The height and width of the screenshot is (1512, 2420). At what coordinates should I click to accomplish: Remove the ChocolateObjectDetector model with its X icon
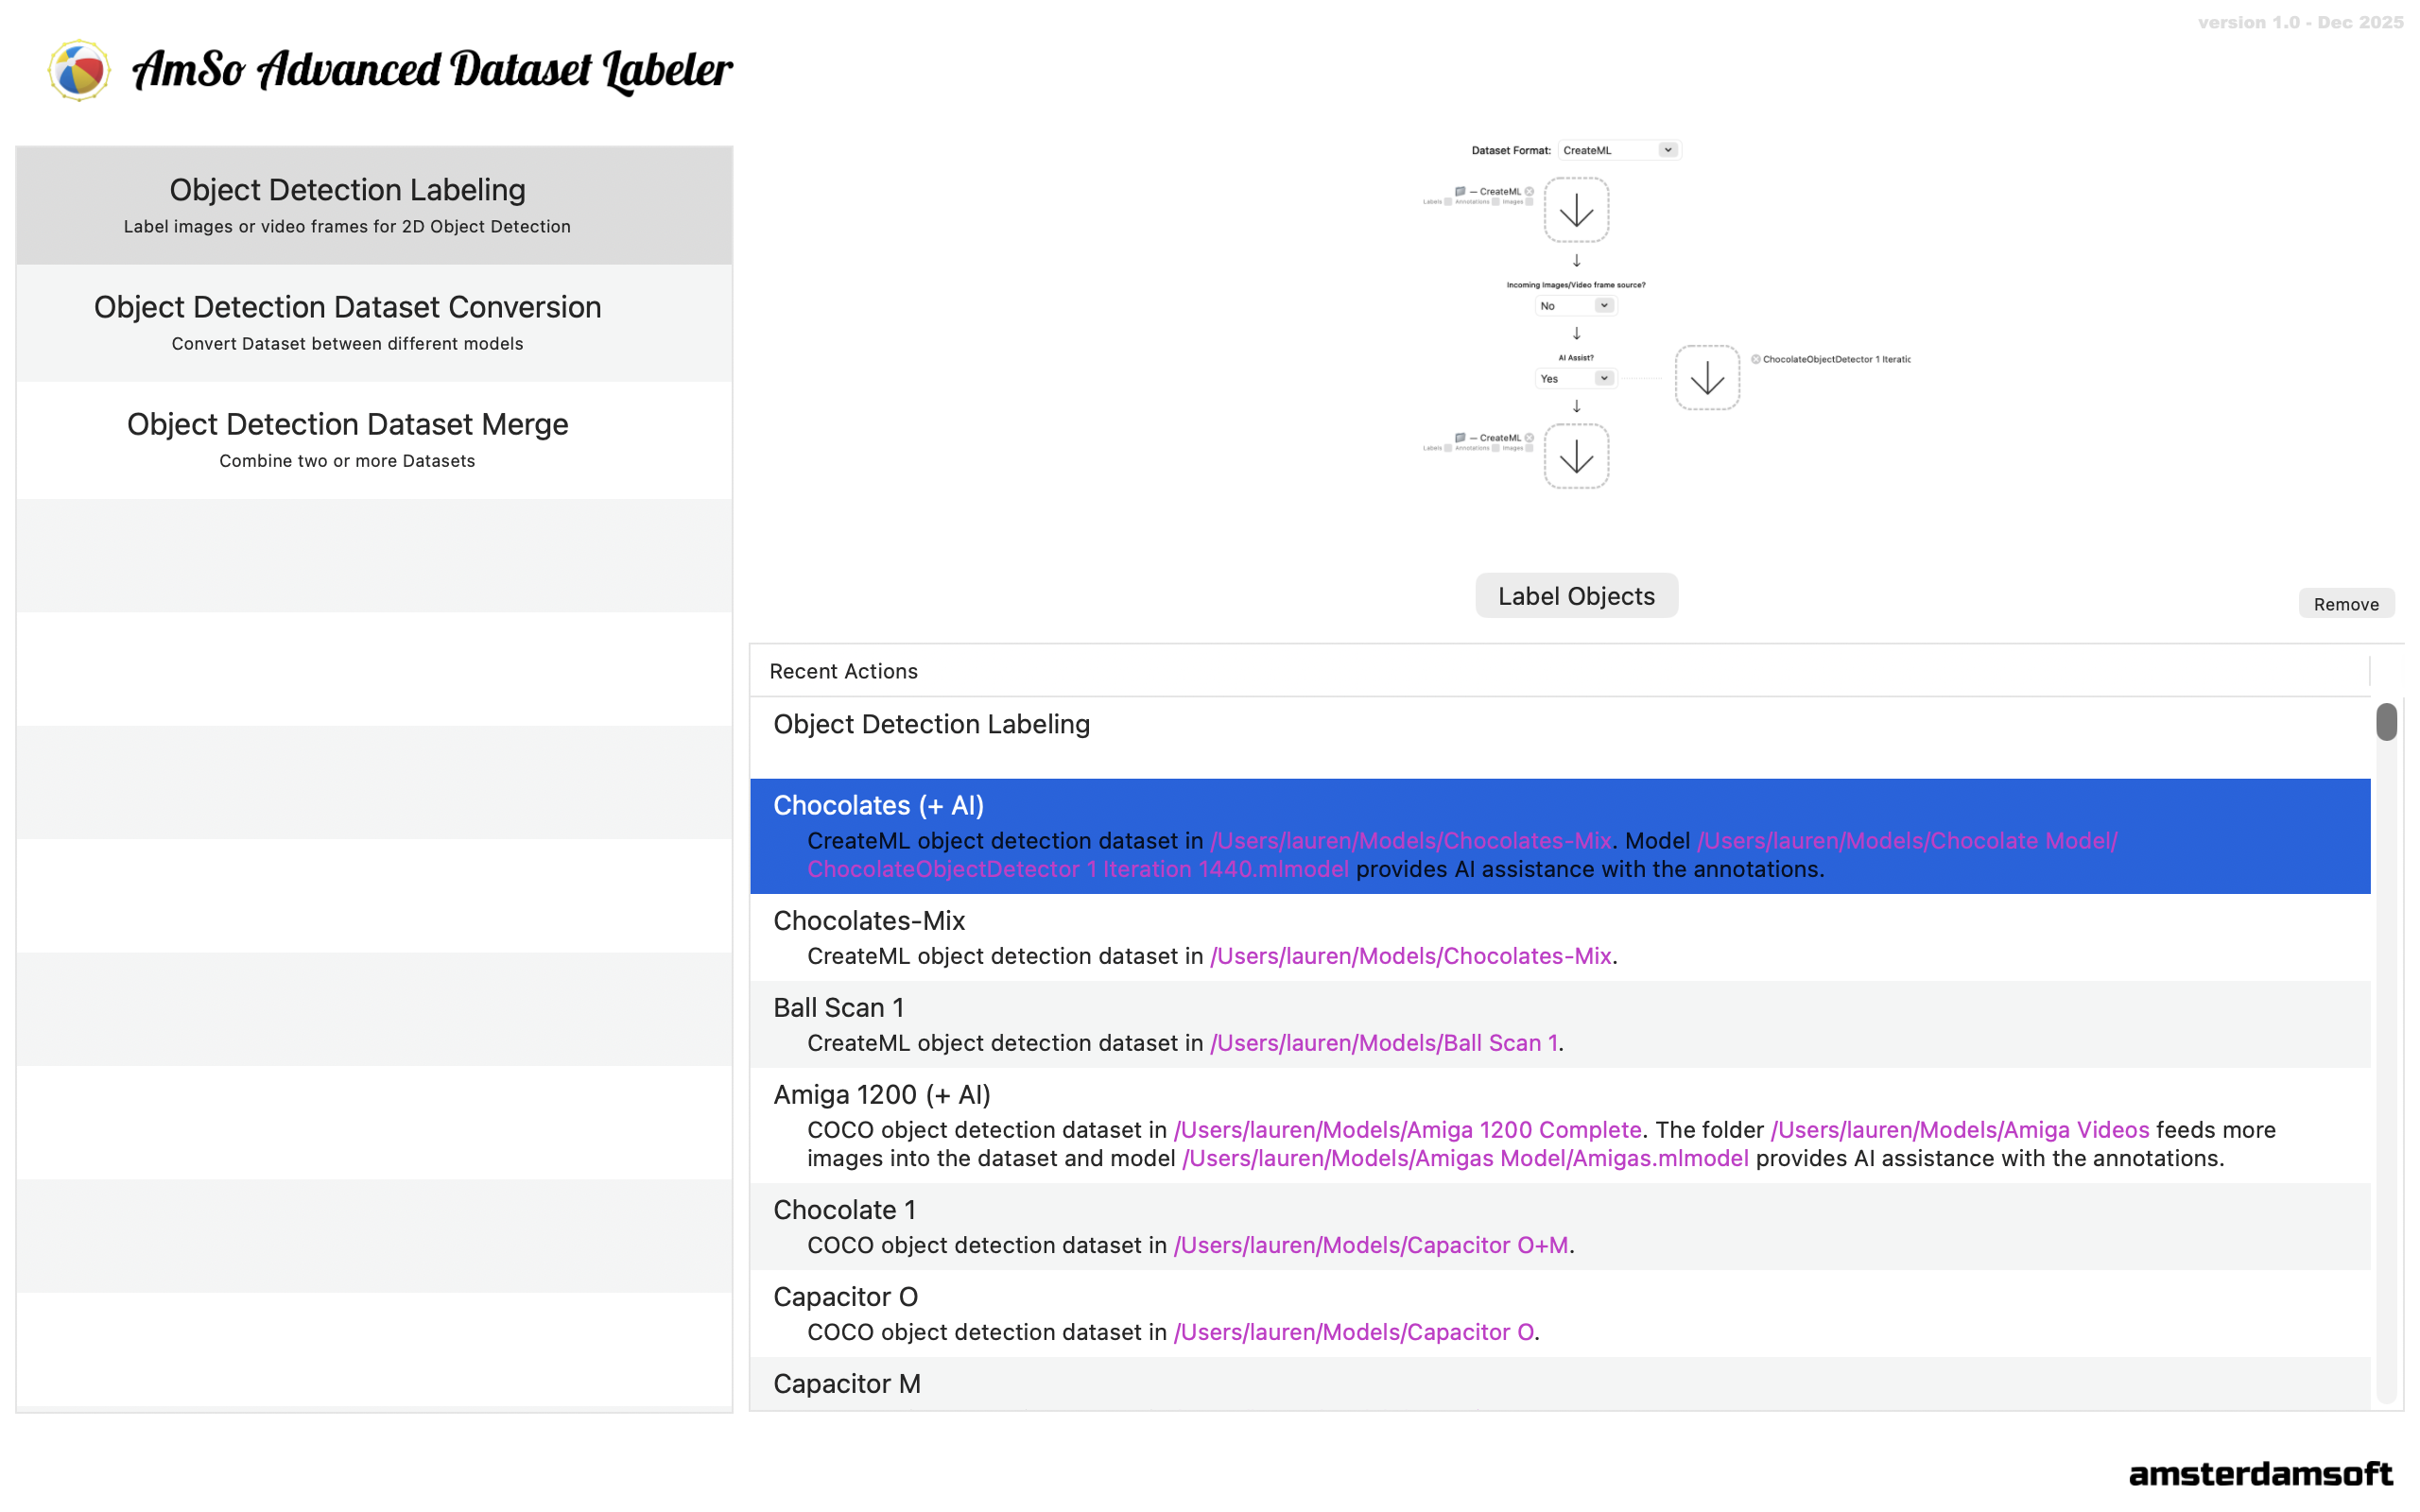pos(1755,359)
